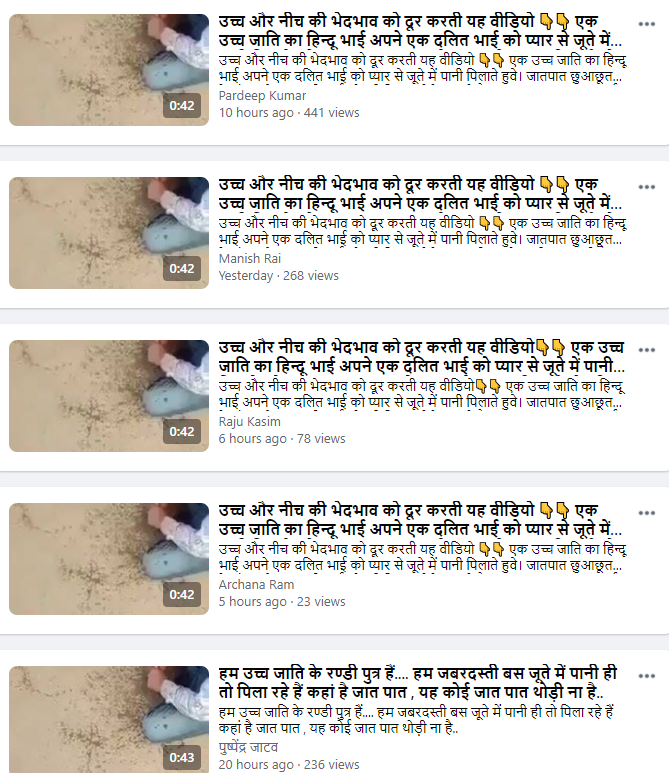Open Raju Kasim's profile link
669x773 pixels.
pos(249,422)
